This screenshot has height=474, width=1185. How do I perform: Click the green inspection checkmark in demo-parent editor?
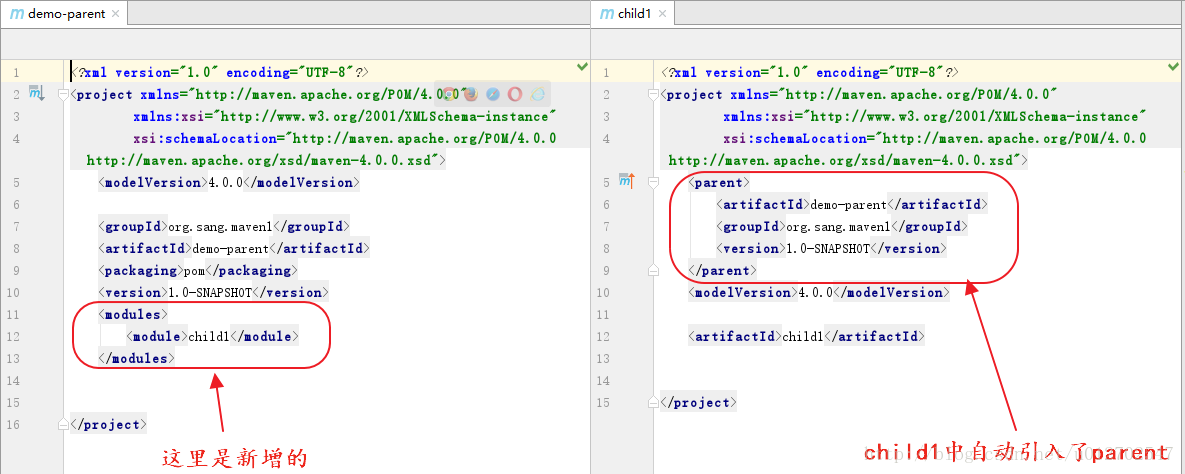click(x=582, y=67)
